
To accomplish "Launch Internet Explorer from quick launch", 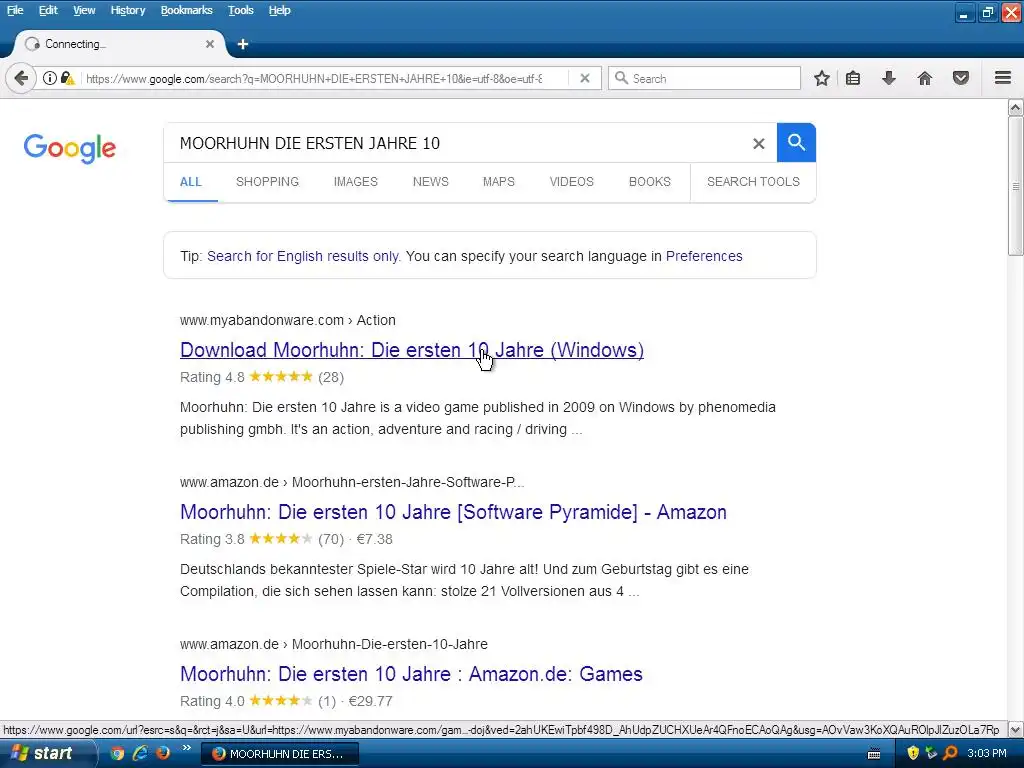I will click(140, 753).
